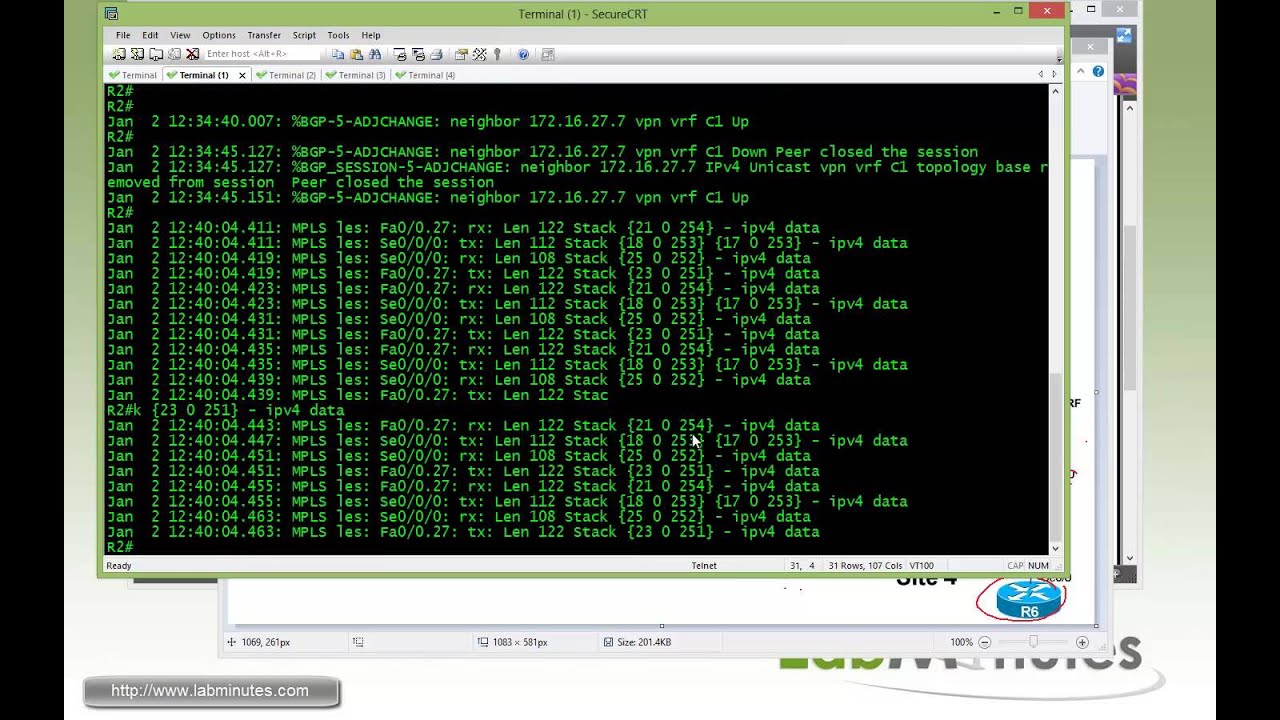This screenshot has height=720, width=1280.
Task: Open the Script menu
Action: pos(304,35)
